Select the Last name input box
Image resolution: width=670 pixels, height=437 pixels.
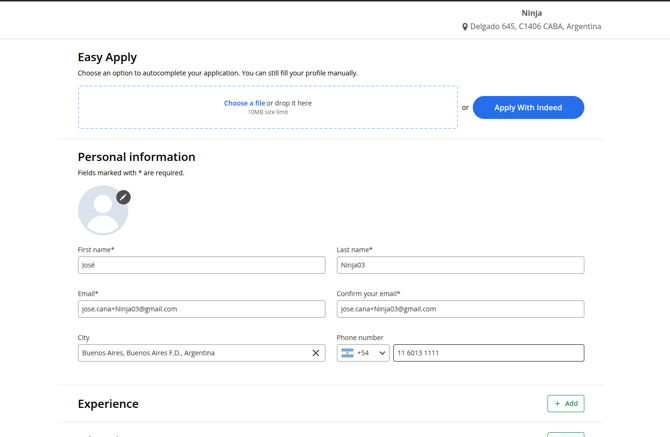[460, 265]
